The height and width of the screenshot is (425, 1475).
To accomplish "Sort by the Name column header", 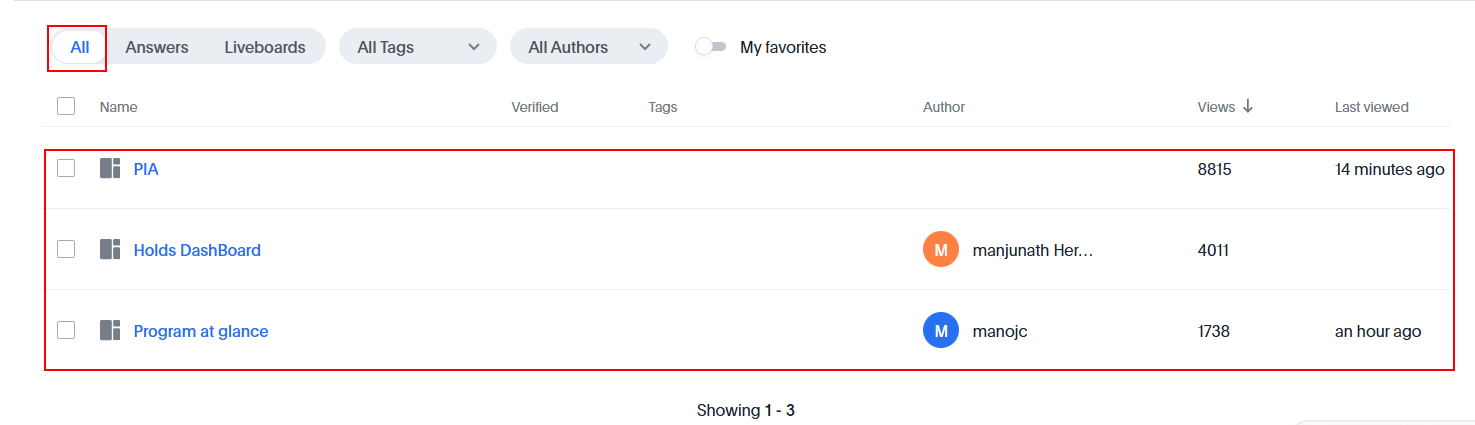I will (119, 107).
